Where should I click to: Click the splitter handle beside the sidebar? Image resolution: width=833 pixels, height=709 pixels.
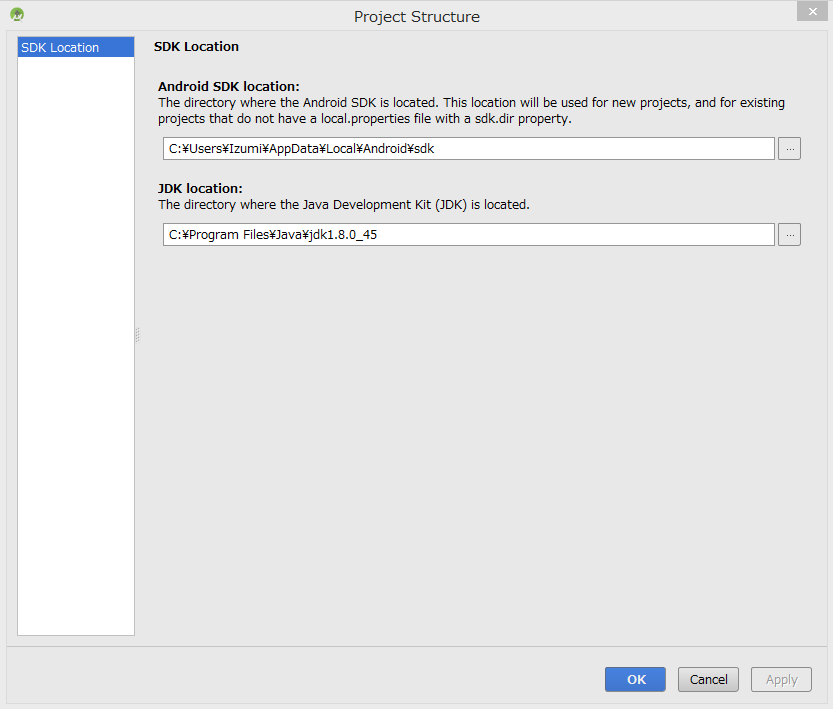coord(138,335)
